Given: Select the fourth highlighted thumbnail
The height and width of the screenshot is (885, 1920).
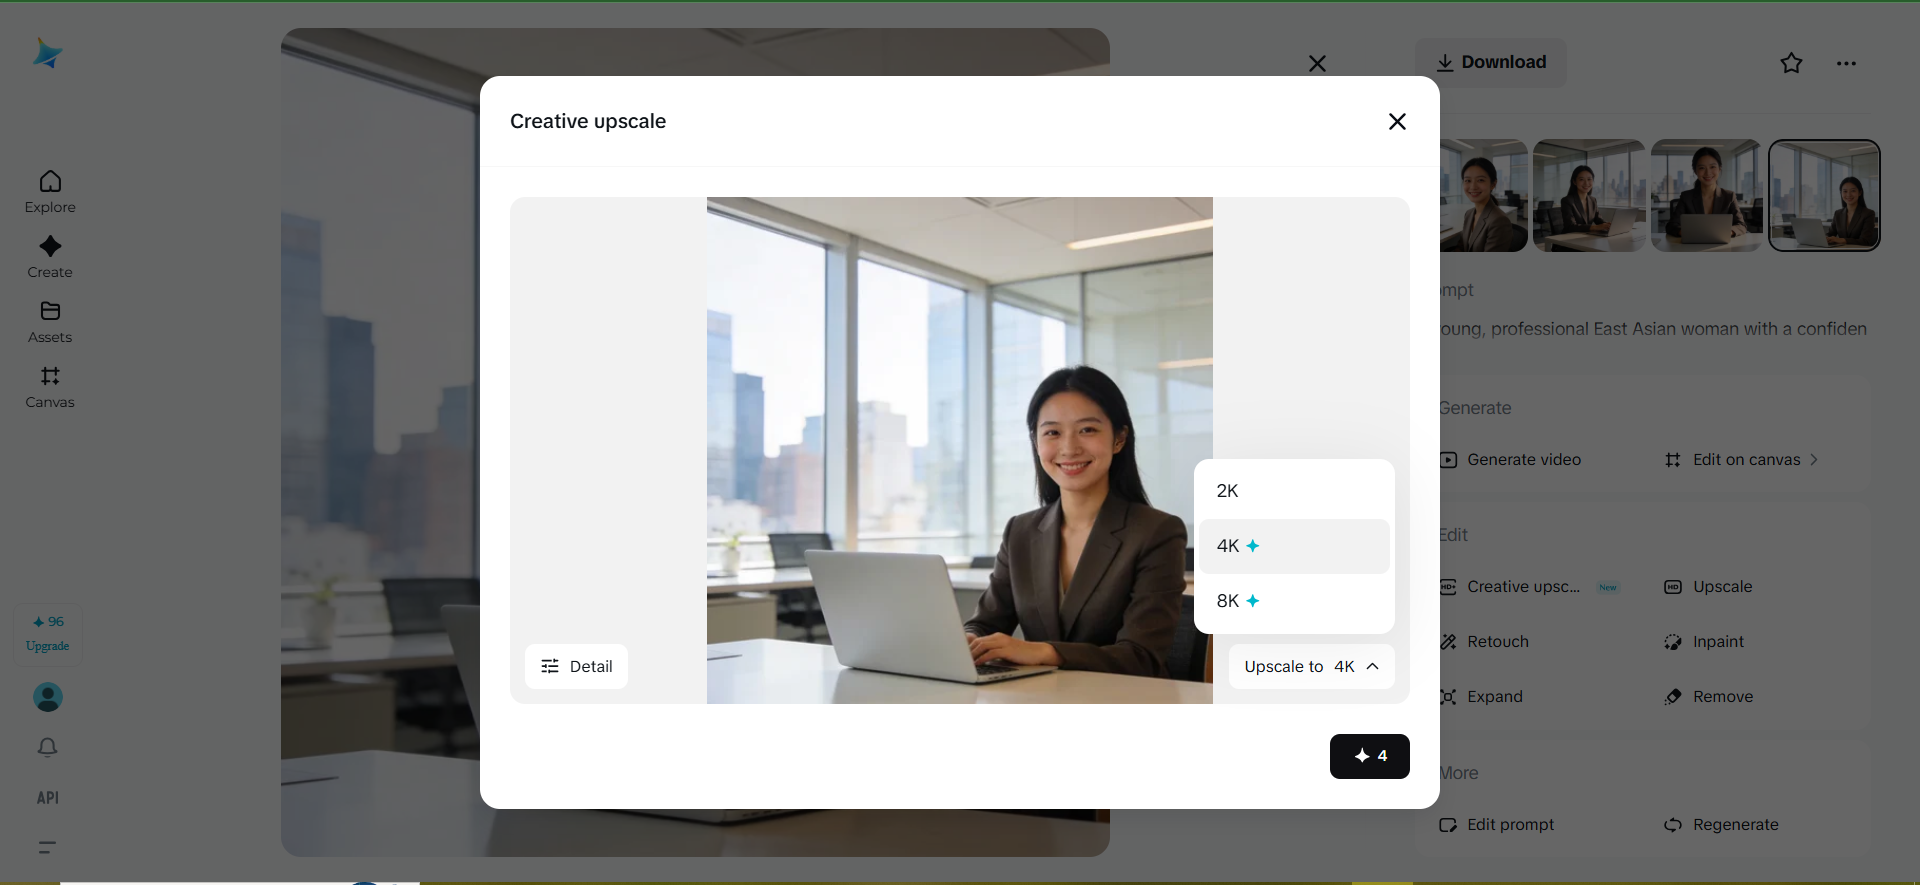Looking at the screenshot, I should (1824, 195).
